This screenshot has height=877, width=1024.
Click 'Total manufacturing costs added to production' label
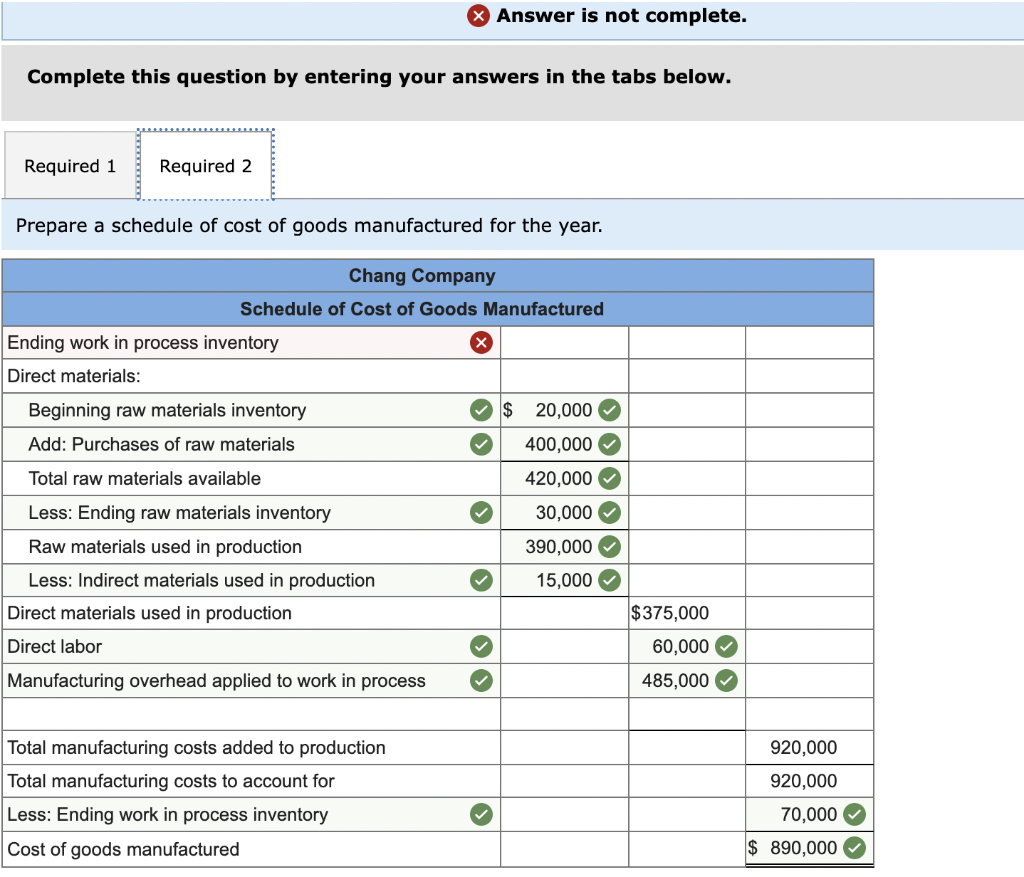click(x=197, y=748)
